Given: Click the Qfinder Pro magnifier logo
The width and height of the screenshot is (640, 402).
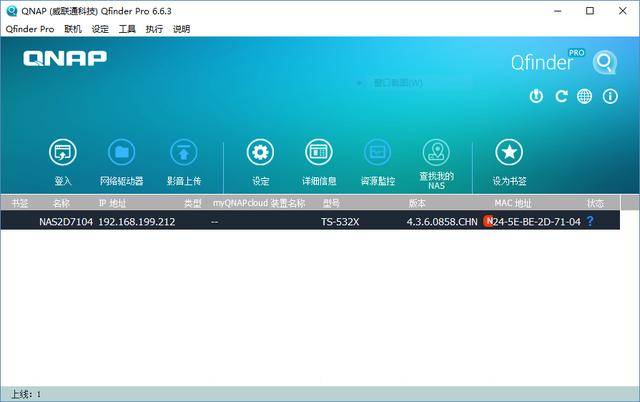Looking at the screenshot, I should pos(604,62).
